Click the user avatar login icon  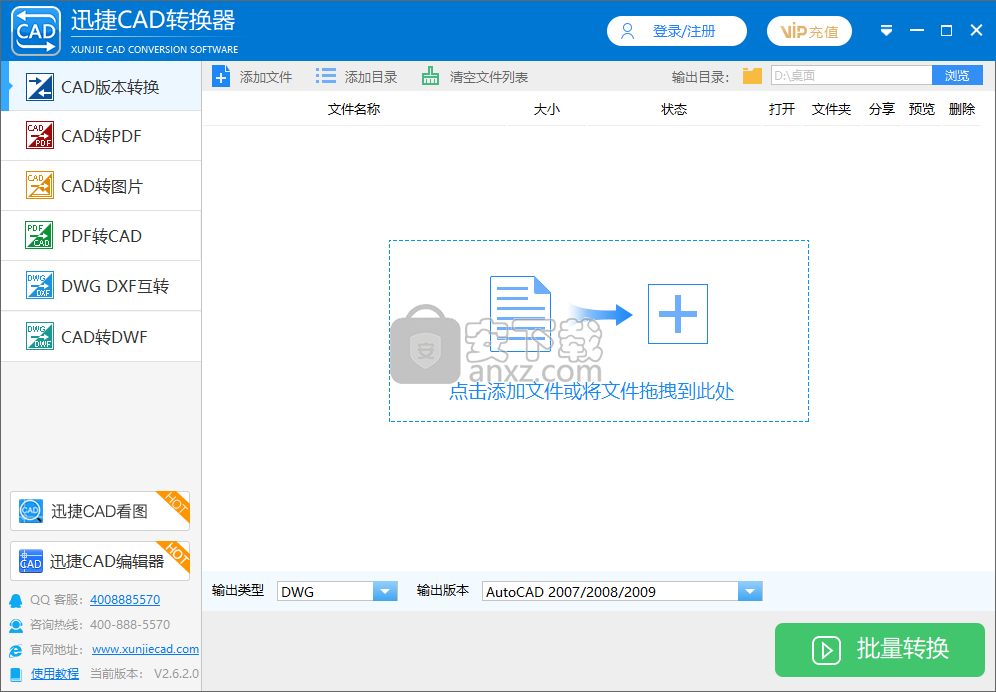tap(628, 31)
